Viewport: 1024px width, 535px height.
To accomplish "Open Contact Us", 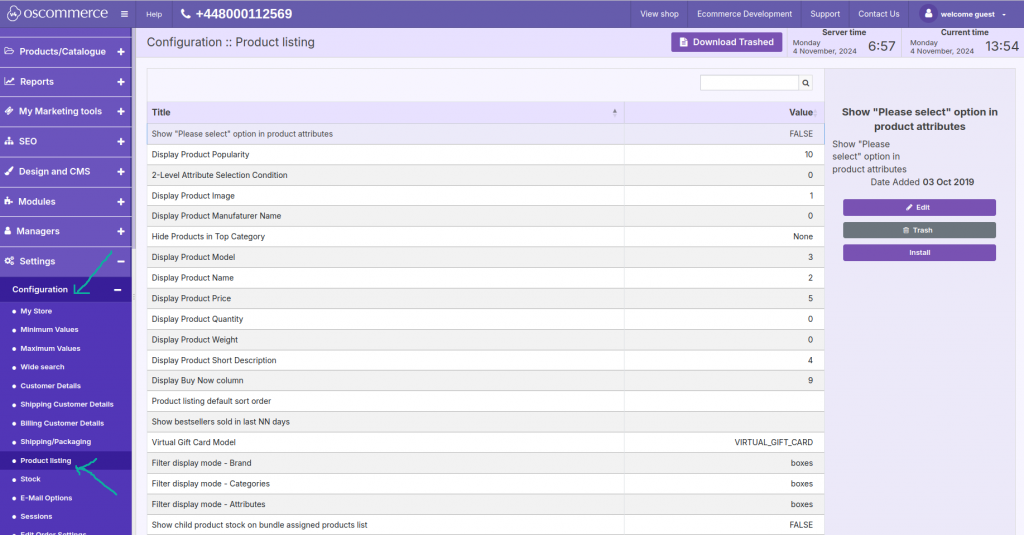I will coord(878,14).
